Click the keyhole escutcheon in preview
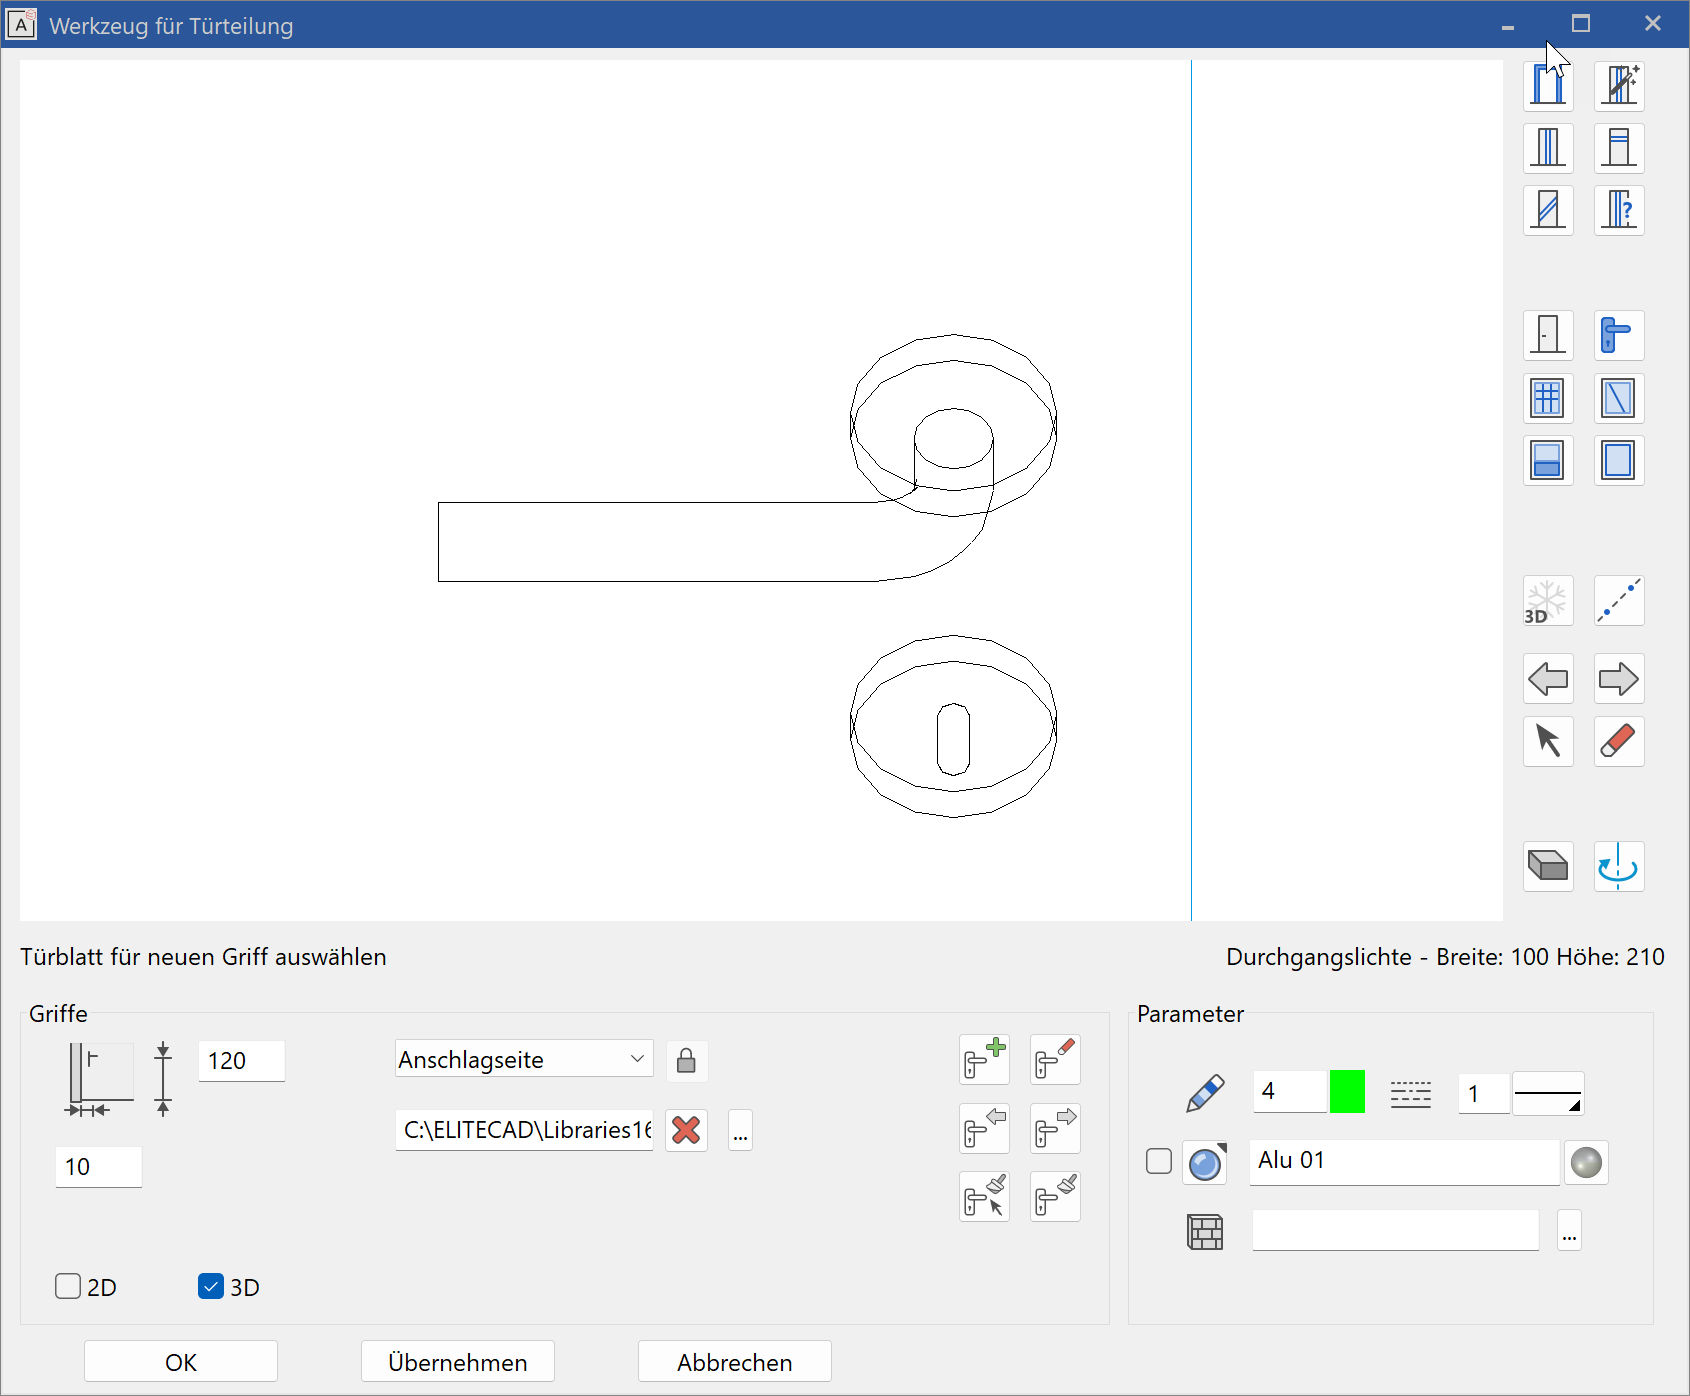1690x1396 pixels. (x=953, y=727)
